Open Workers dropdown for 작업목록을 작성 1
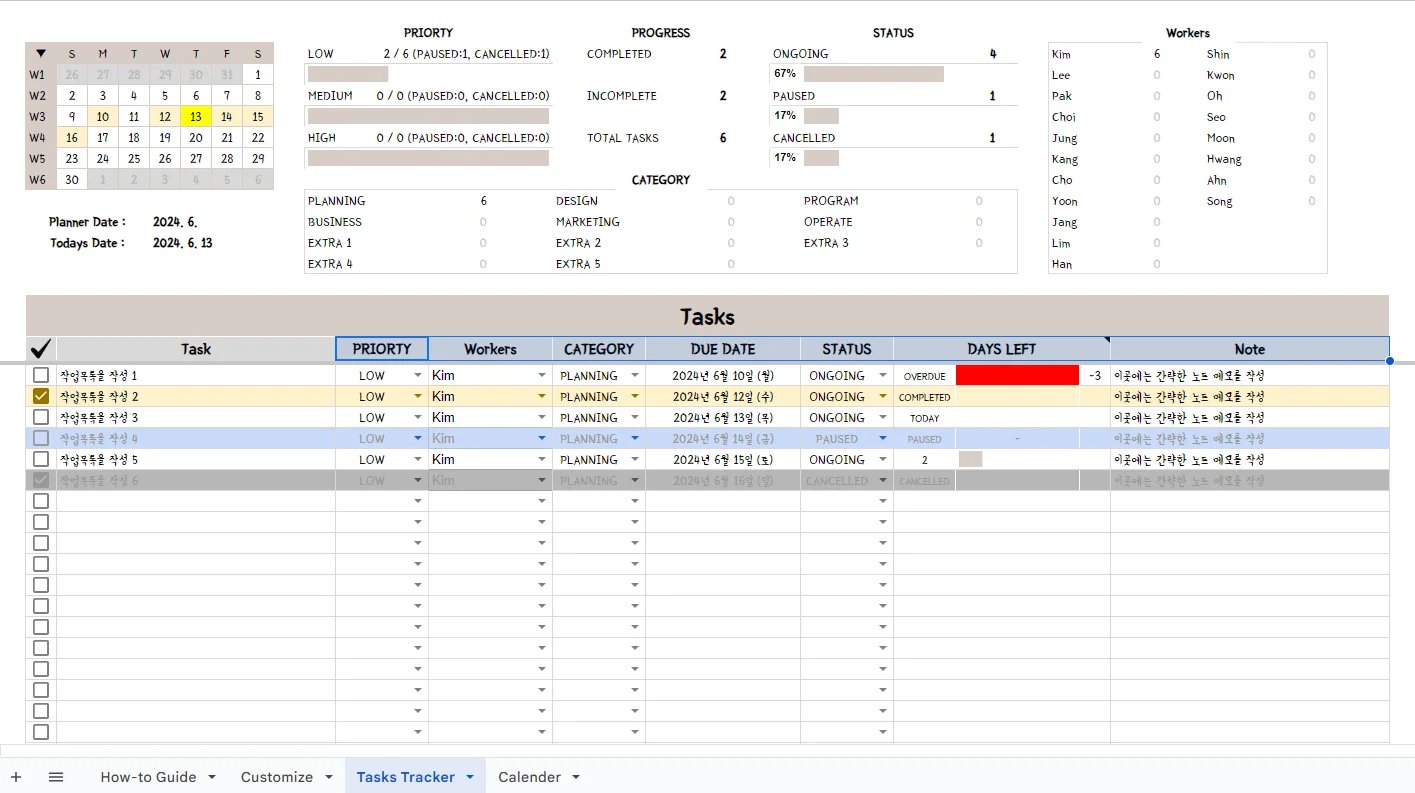The image size is (1415, 793). click(542, 376)
